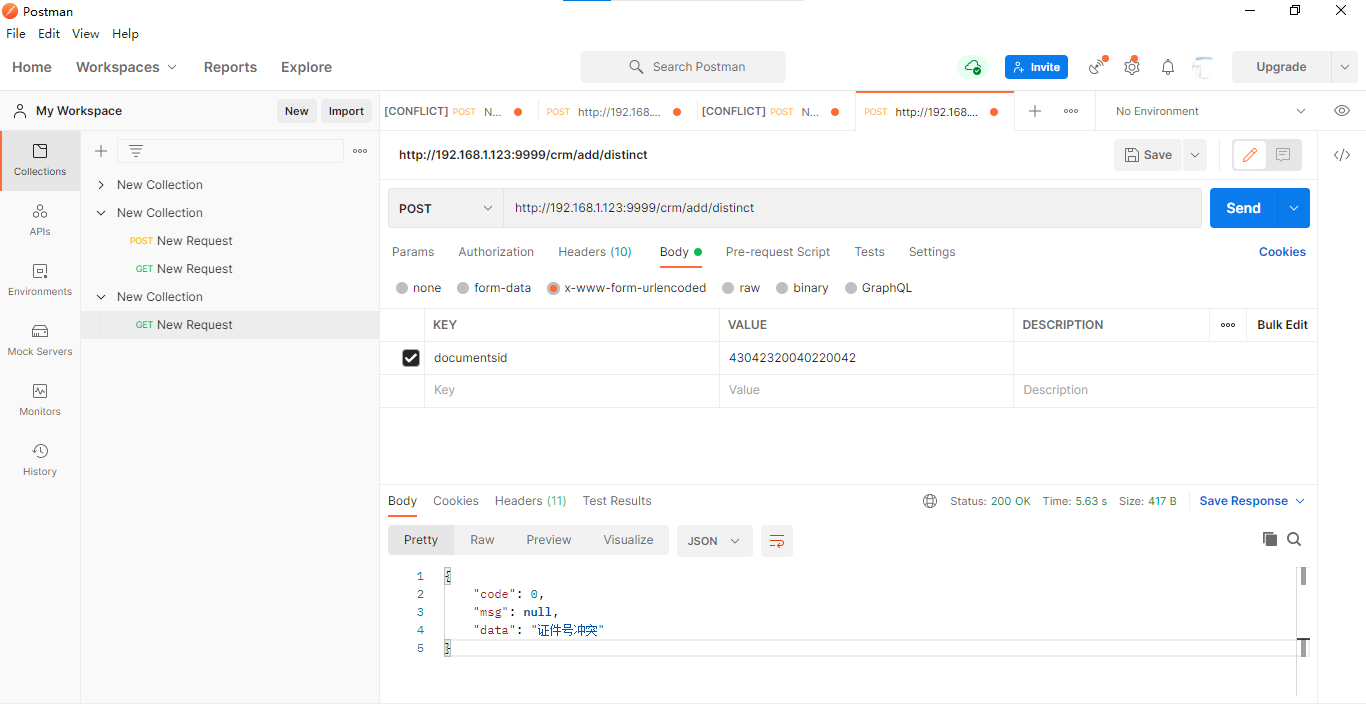Image resolution: width=1366 pixels, height=710 pixels.
Task: Open the code snippet panel icon
Action: pos(1342,155)
